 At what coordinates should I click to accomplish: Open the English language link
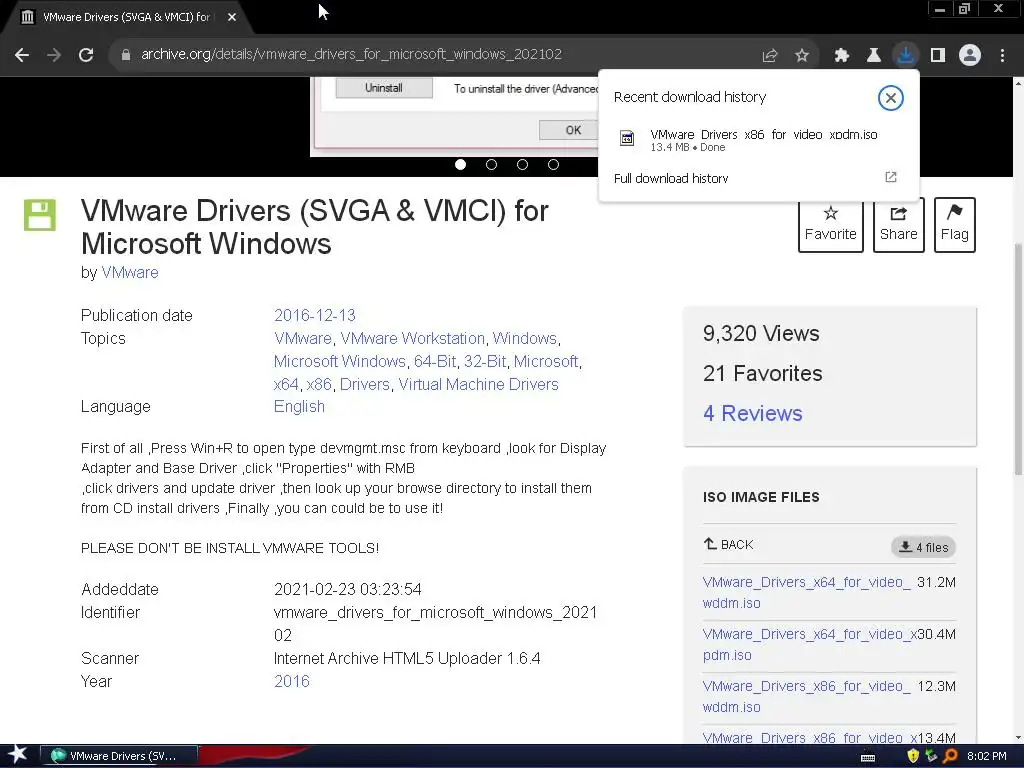(x=299, y=406)
